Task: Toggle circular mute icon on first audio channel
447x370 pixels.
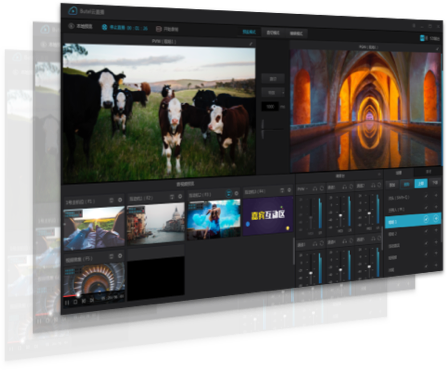Action: [x=322, y=188]
